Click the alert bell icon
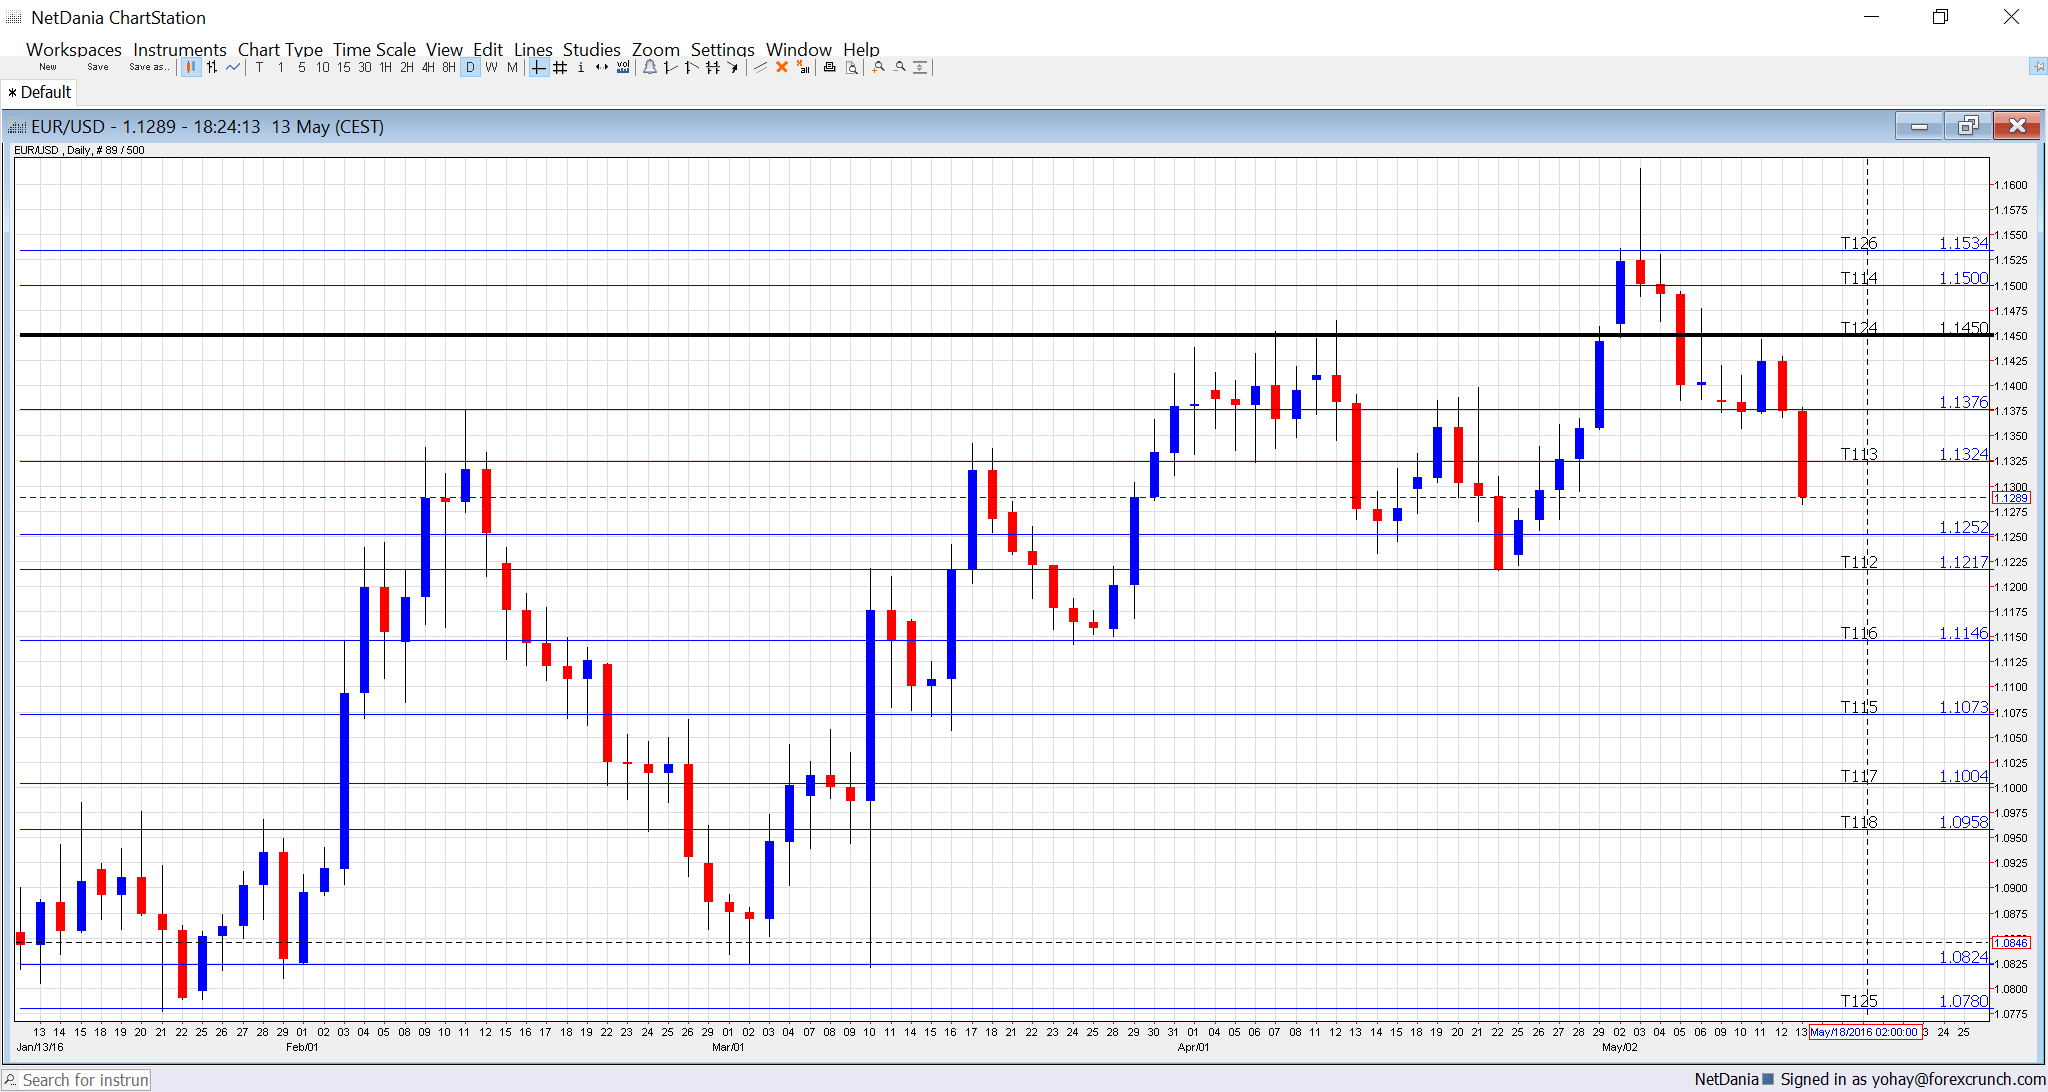Image resolution: width=2048 pixels, height=1092 pixels. pos(650,67)
